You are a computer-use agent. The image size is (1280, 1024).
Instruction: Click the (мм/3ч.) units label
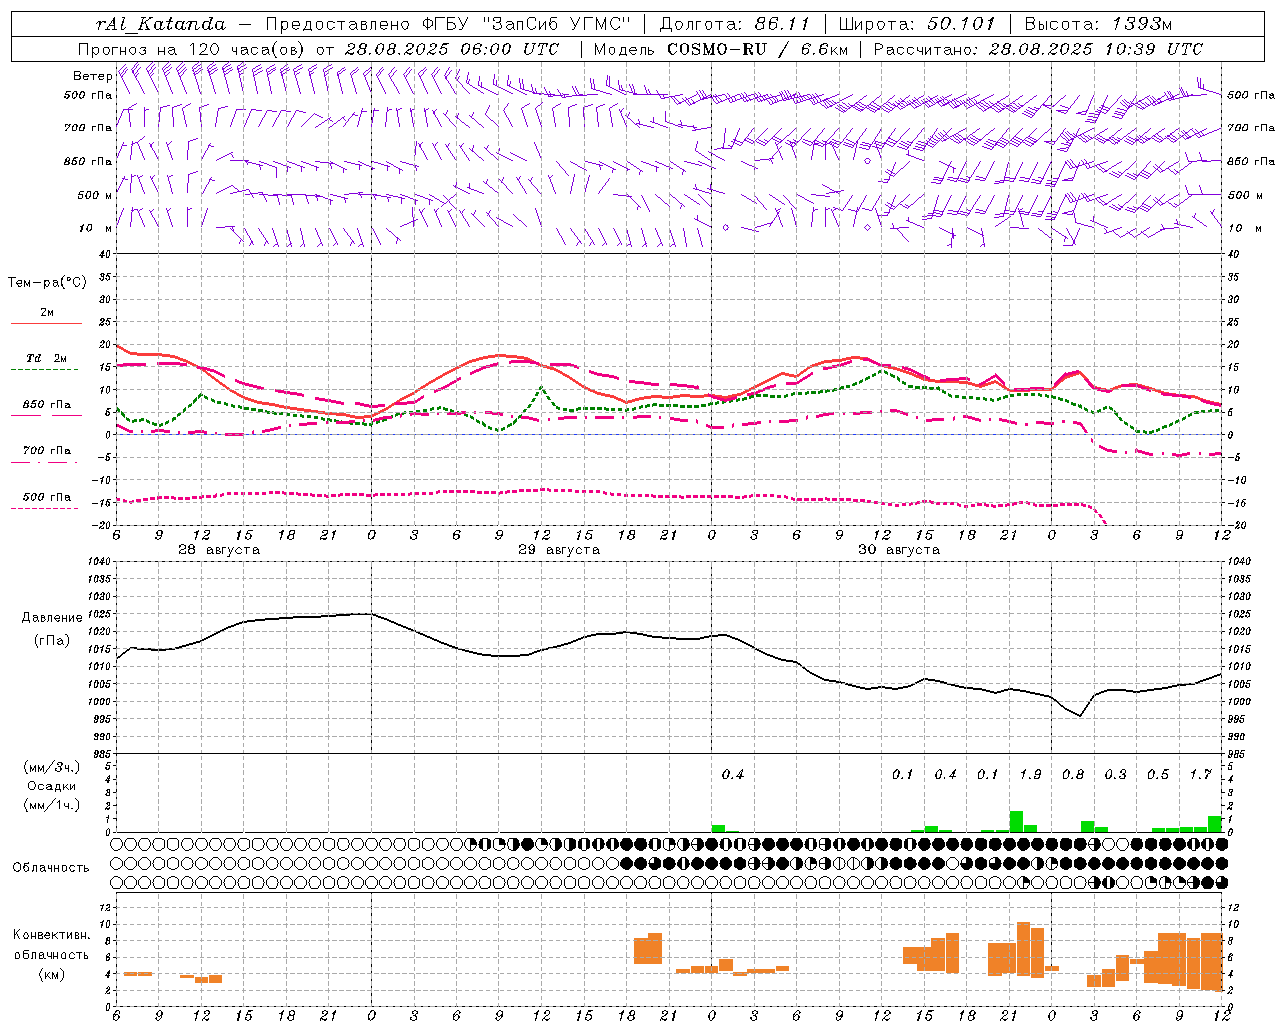[x=52, y=767]
